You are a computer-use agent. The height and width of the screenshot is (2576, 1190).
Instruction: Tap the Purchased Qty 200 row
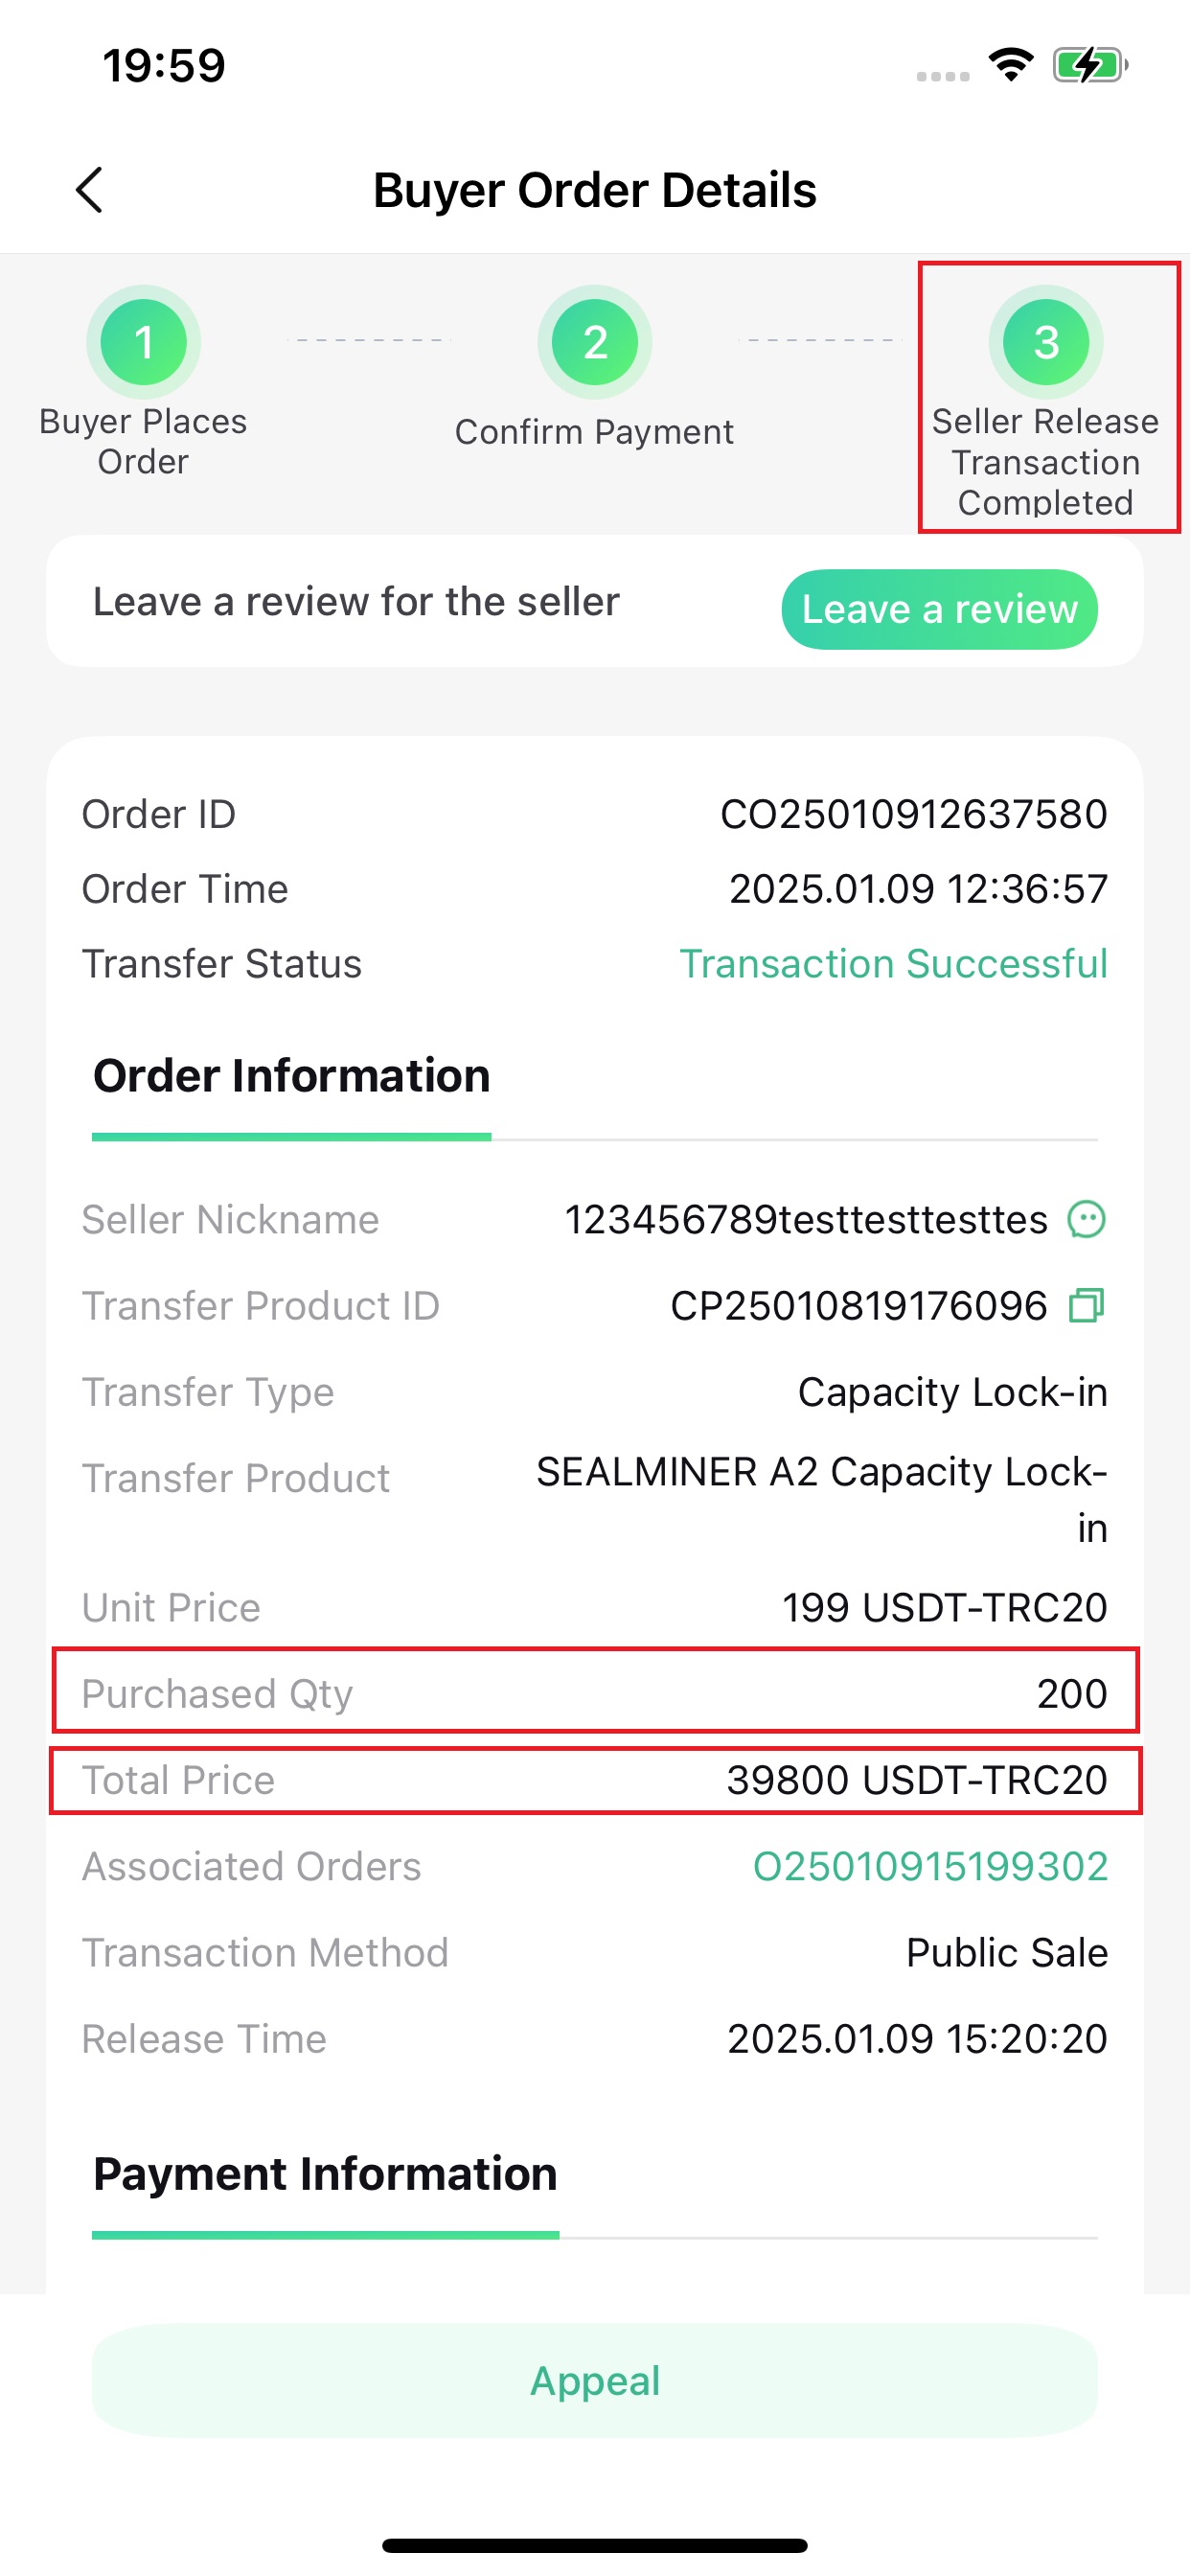[x=595, y=1692]
